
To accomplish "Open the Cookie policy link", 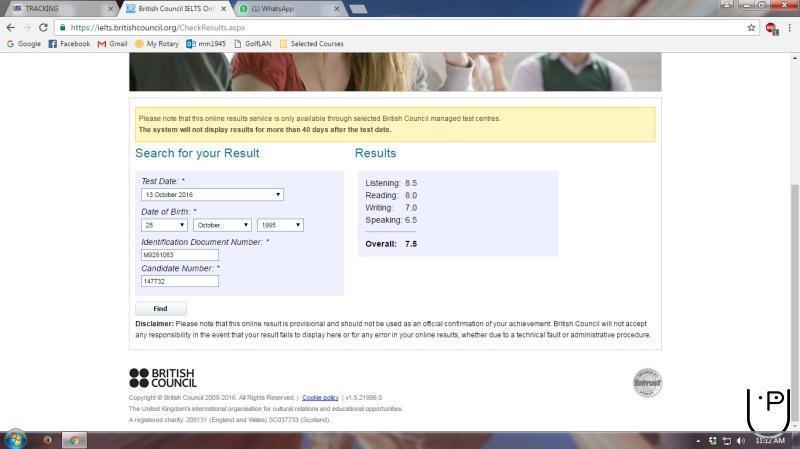I will click(x=320, y=397).
